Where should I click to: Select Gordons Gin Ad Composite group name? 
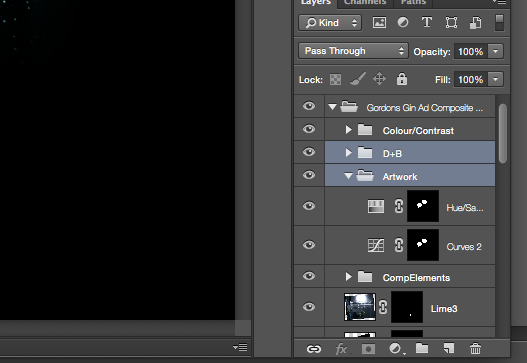[x=425, y=108]
